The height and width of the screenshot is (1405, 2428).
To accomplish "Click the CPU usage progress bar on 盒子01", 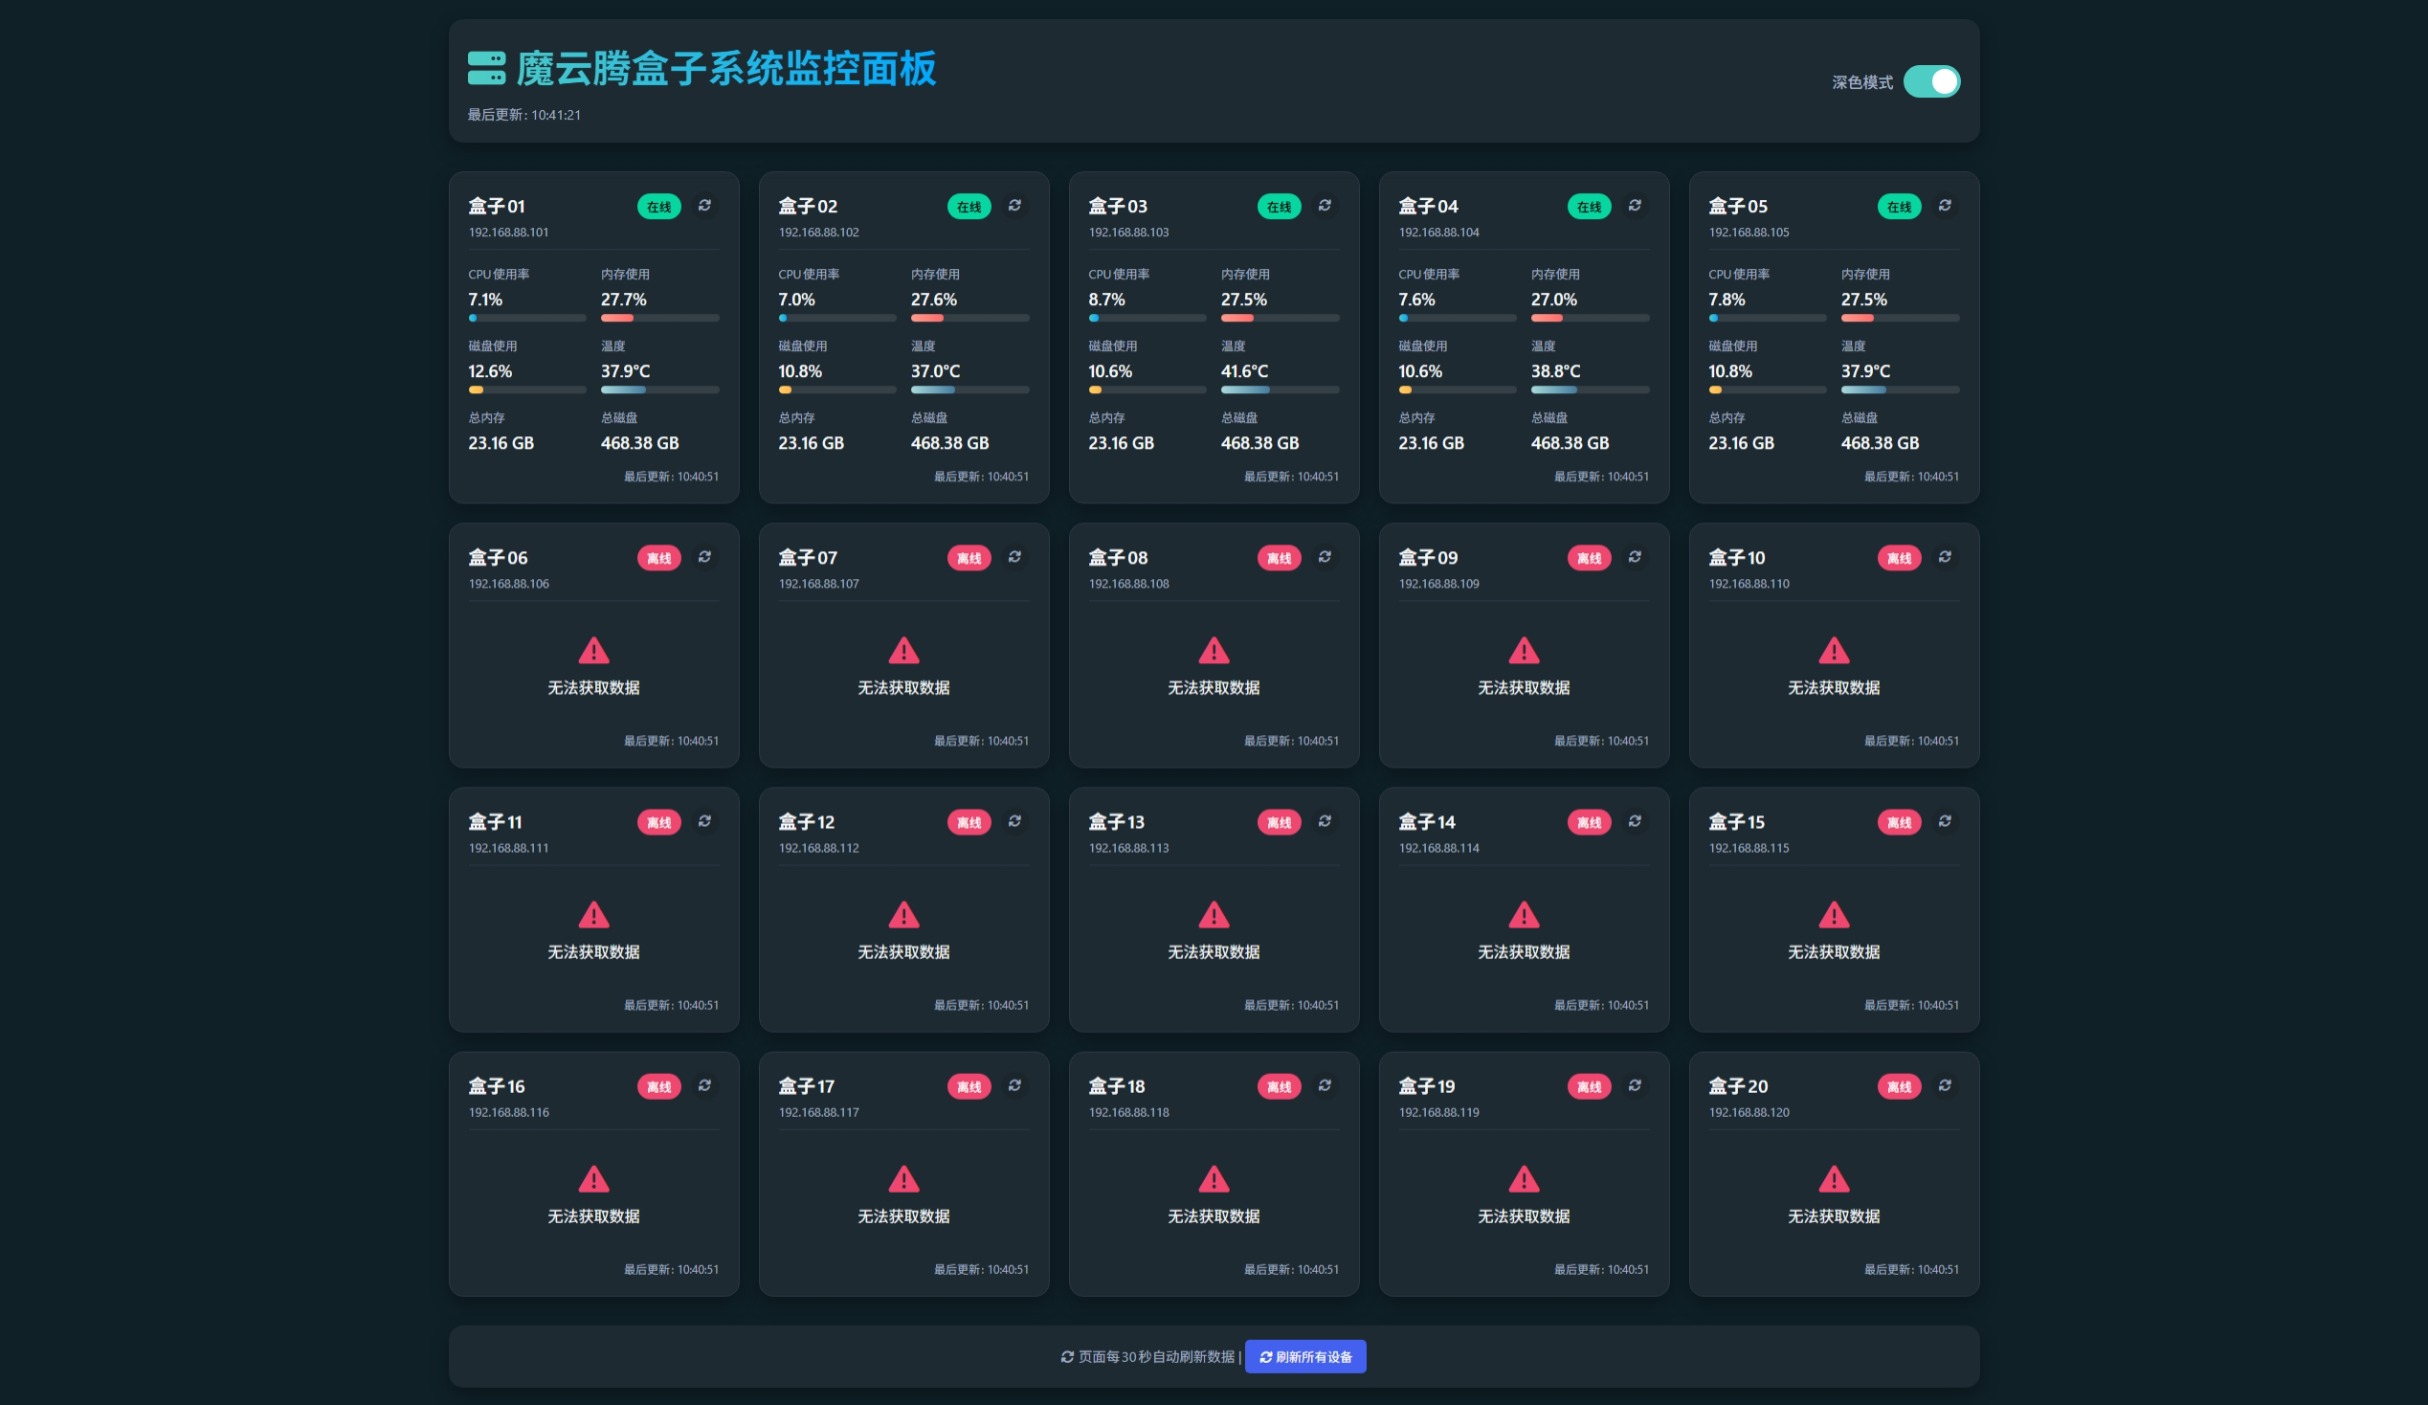I will (x=526, y=317).
